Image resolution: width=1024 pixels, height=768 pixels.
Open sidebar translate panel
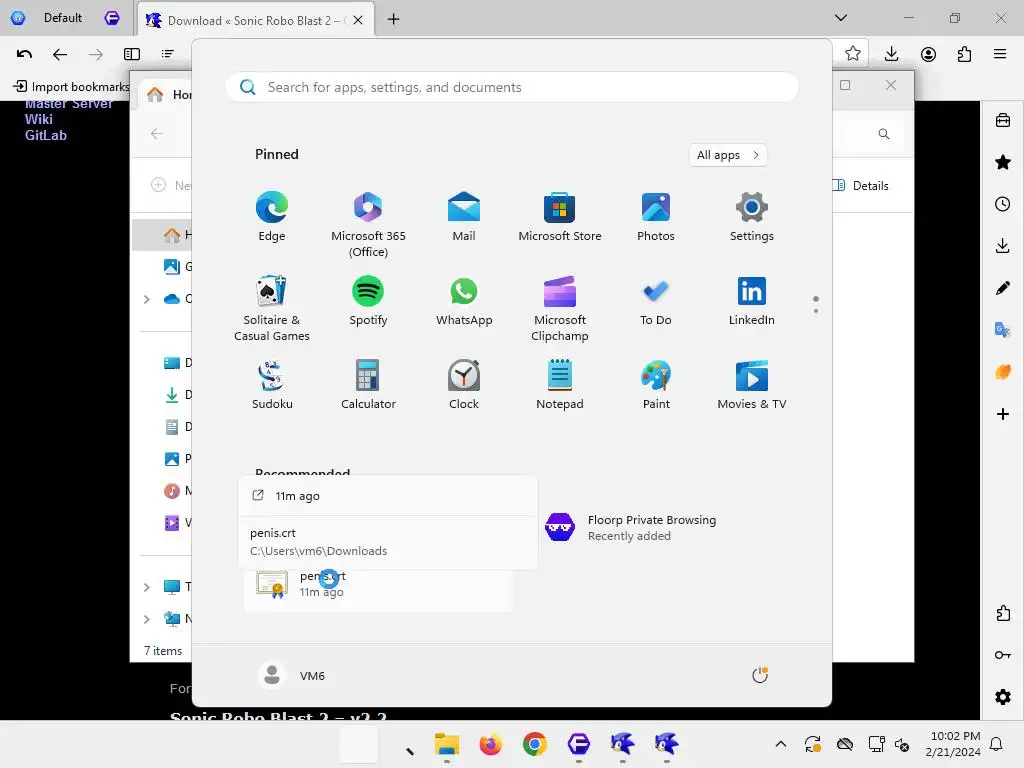pos(1003,330)
